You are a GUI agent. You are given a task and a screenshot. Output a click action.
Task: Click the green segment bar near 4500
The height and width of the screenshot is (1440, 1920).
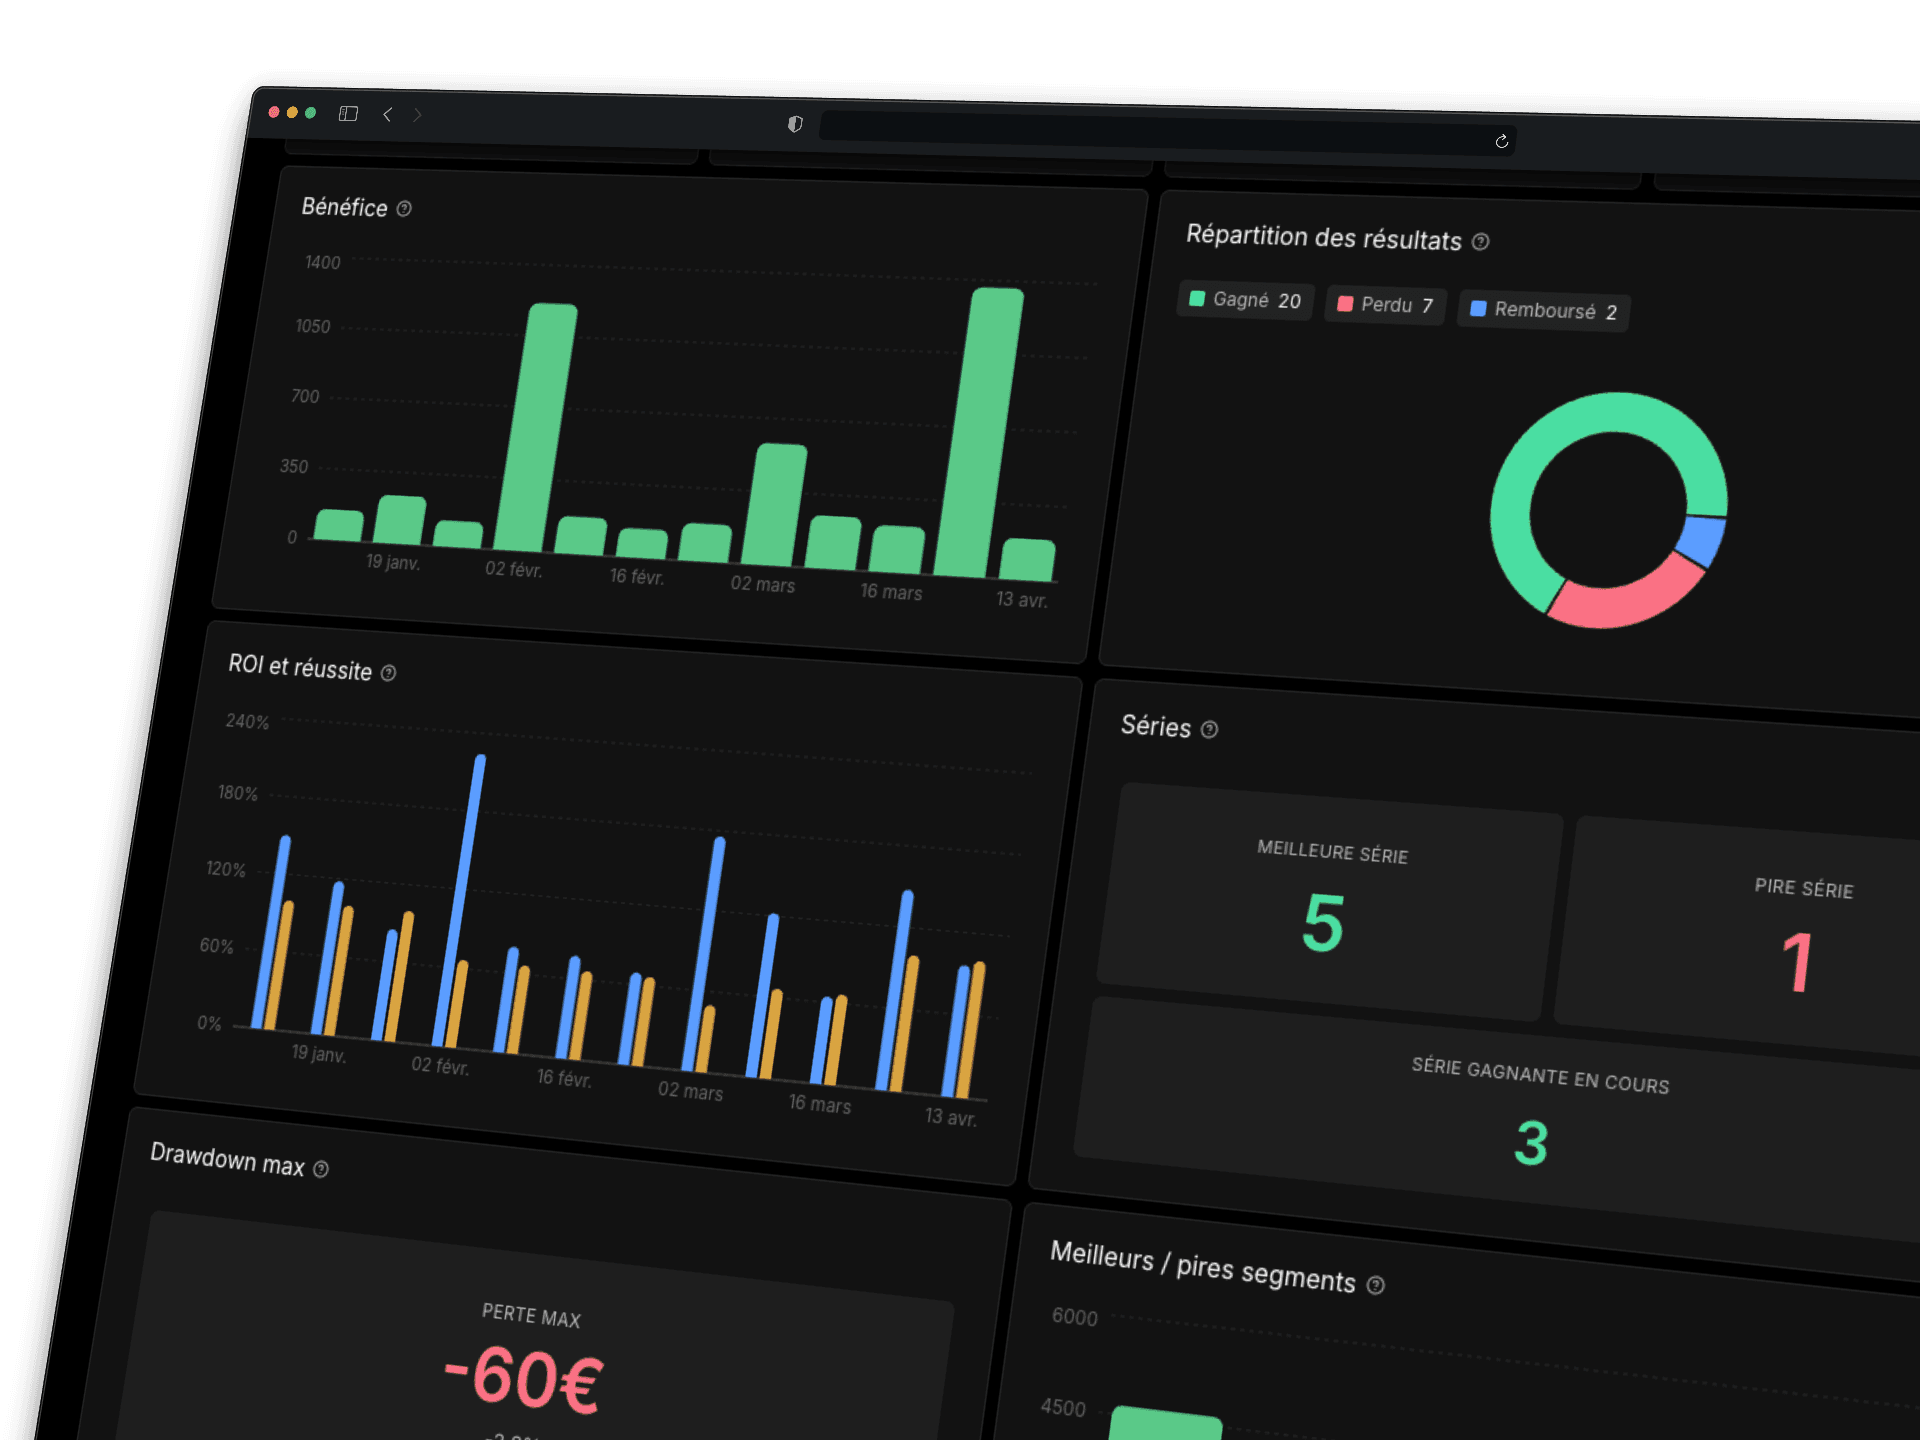click(x=1165, y=1423)
